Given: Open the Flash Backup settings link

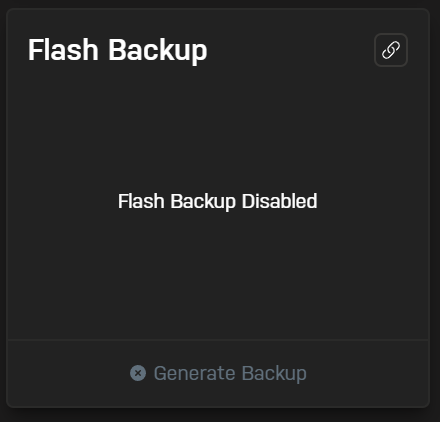Looking at the screenshot, I should coord(391,50).
